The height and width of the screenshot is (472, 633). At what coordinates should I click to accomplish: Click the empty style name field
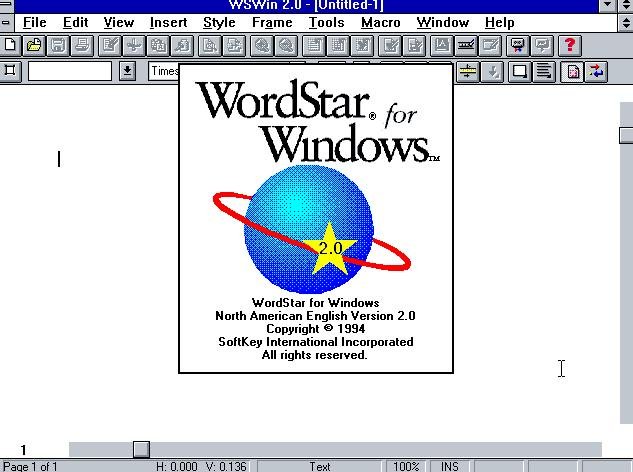coord(70,71)
